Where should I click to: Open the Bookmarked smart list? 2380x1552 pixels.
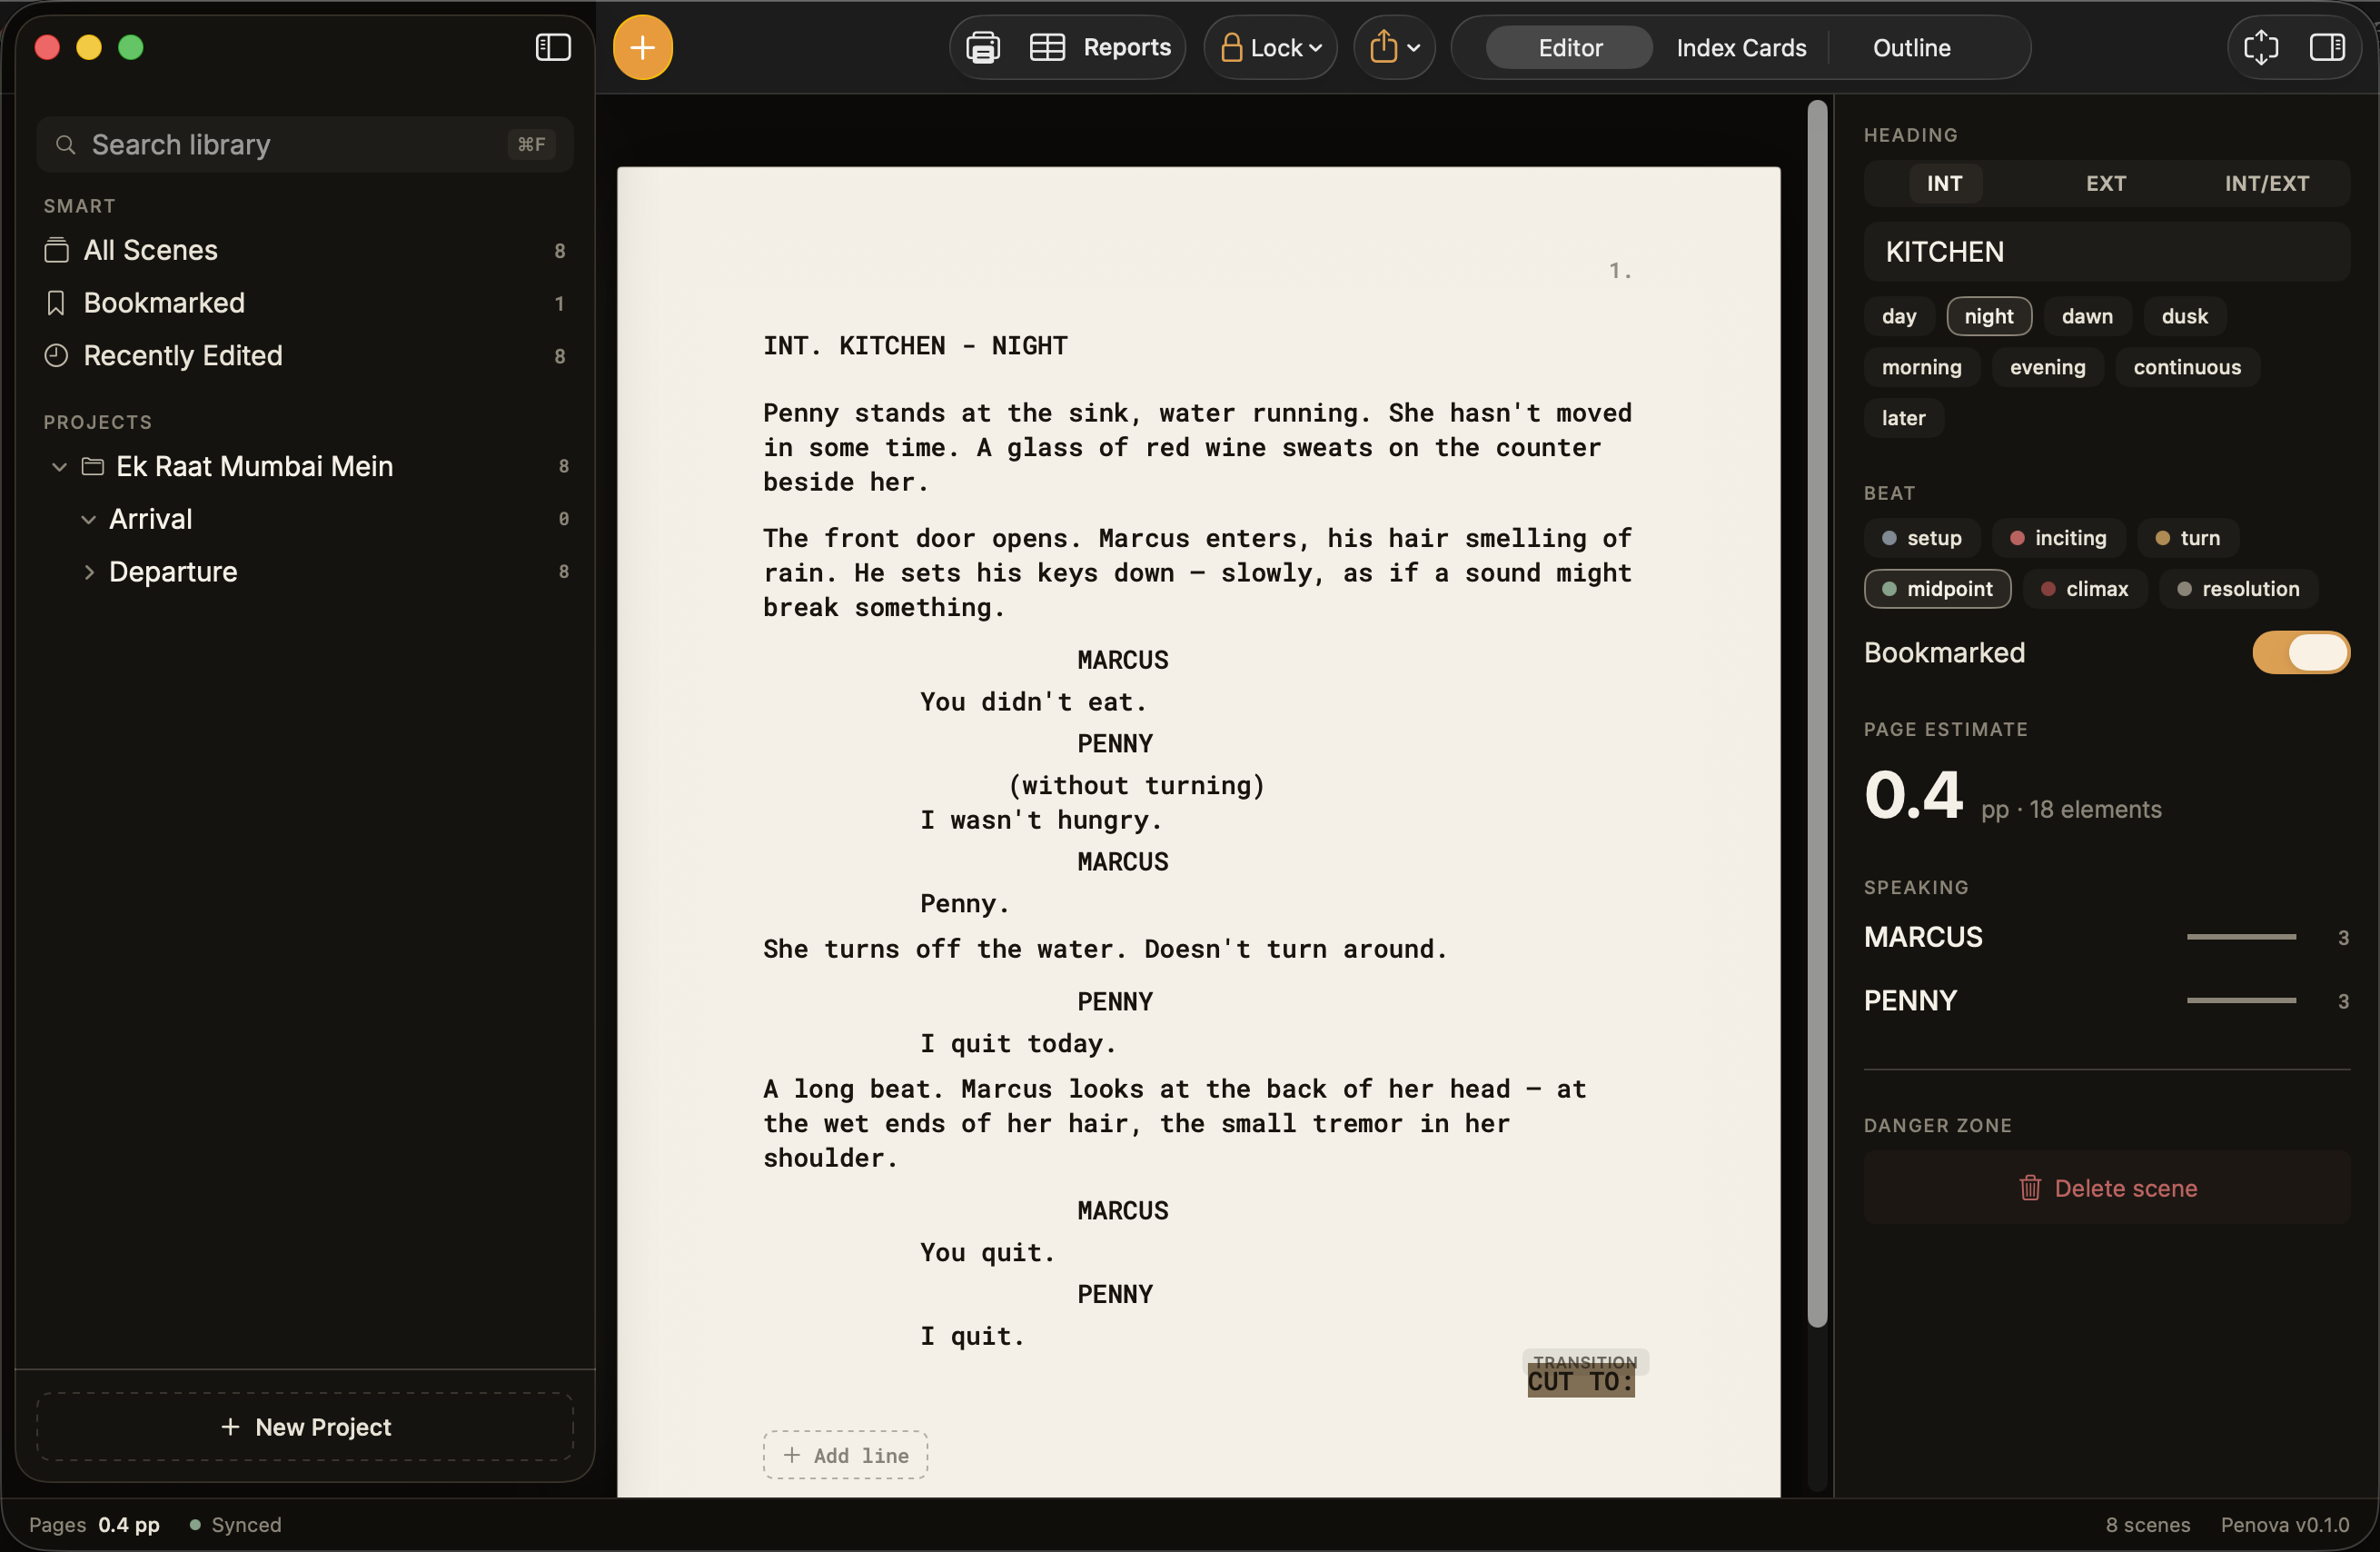[x=304, y=303]
